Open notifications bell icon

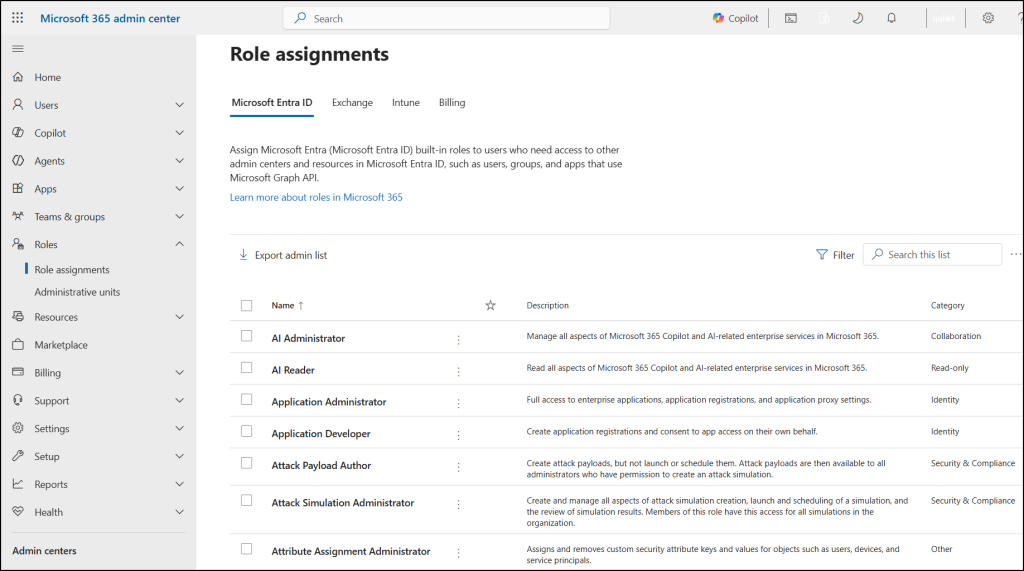click(x=891, y=18)
